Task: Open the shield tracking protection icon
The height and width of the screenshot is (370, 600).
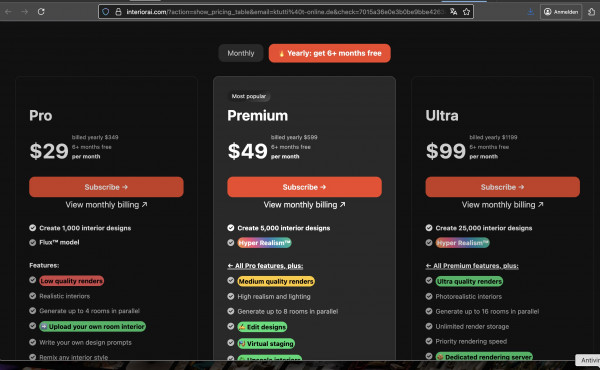Action: [x=106, y=12]
